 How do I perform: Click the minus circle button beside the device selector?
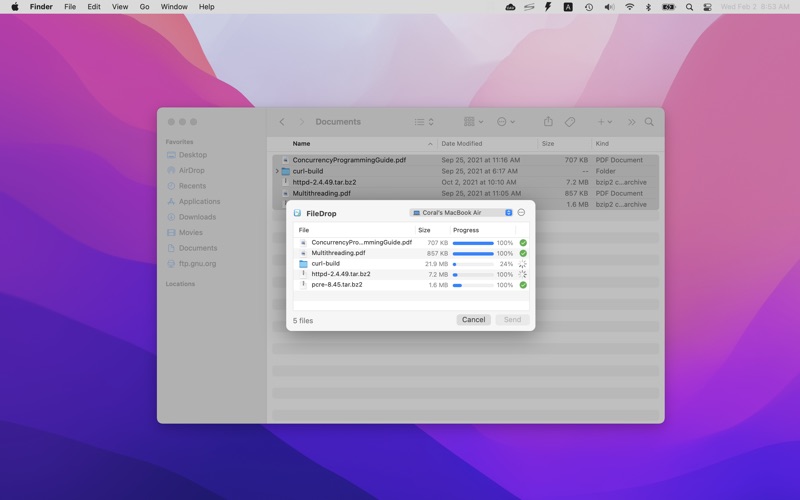(x=521, y=212)
